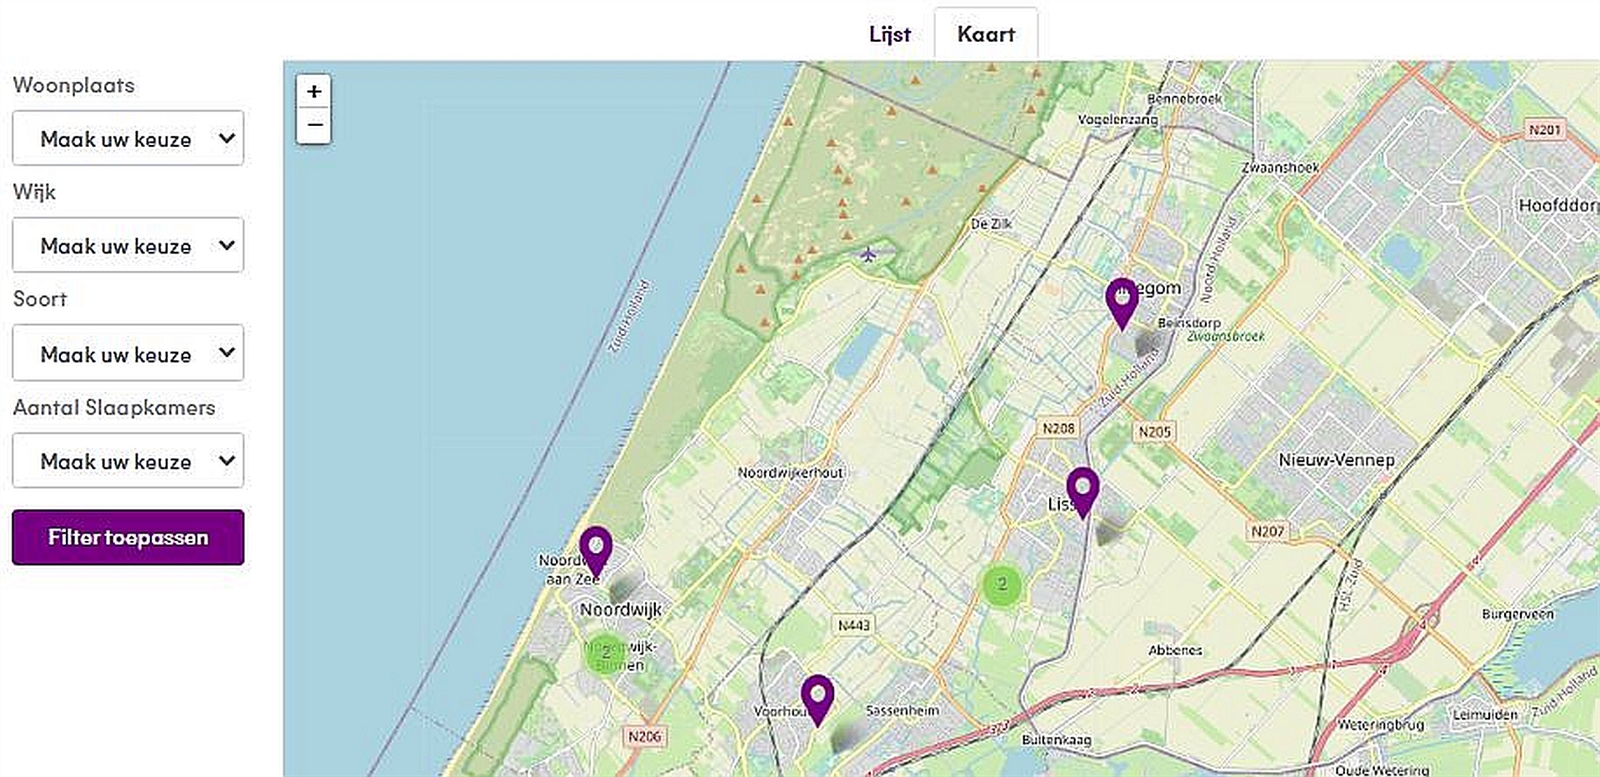
Task: Open the Soort dropdown
Action: point(128,354)
